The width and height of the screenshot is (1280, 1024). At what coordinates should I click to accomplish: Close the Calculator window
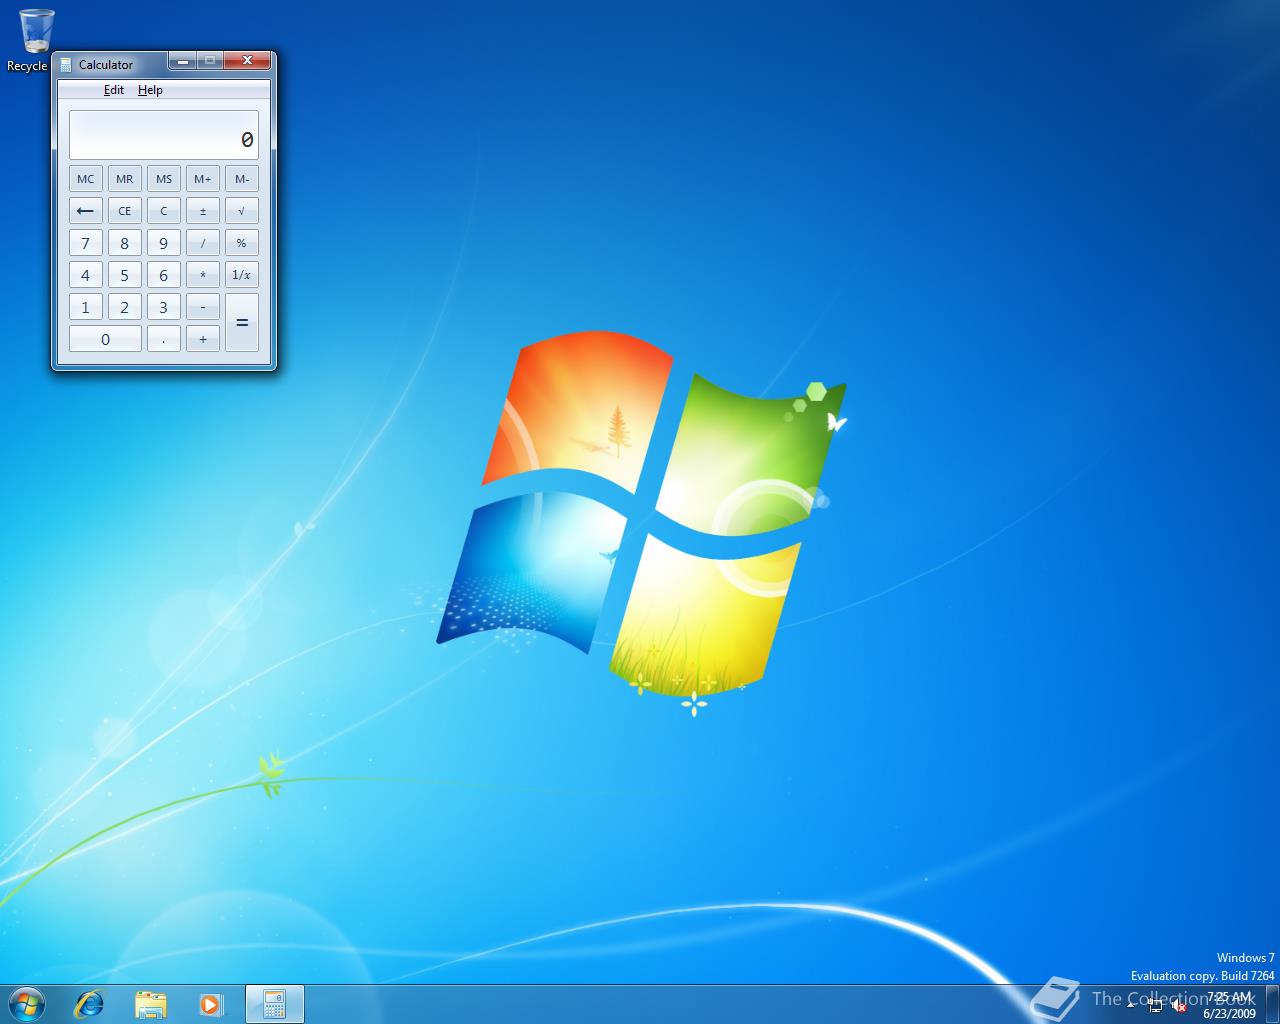(247, 61)
